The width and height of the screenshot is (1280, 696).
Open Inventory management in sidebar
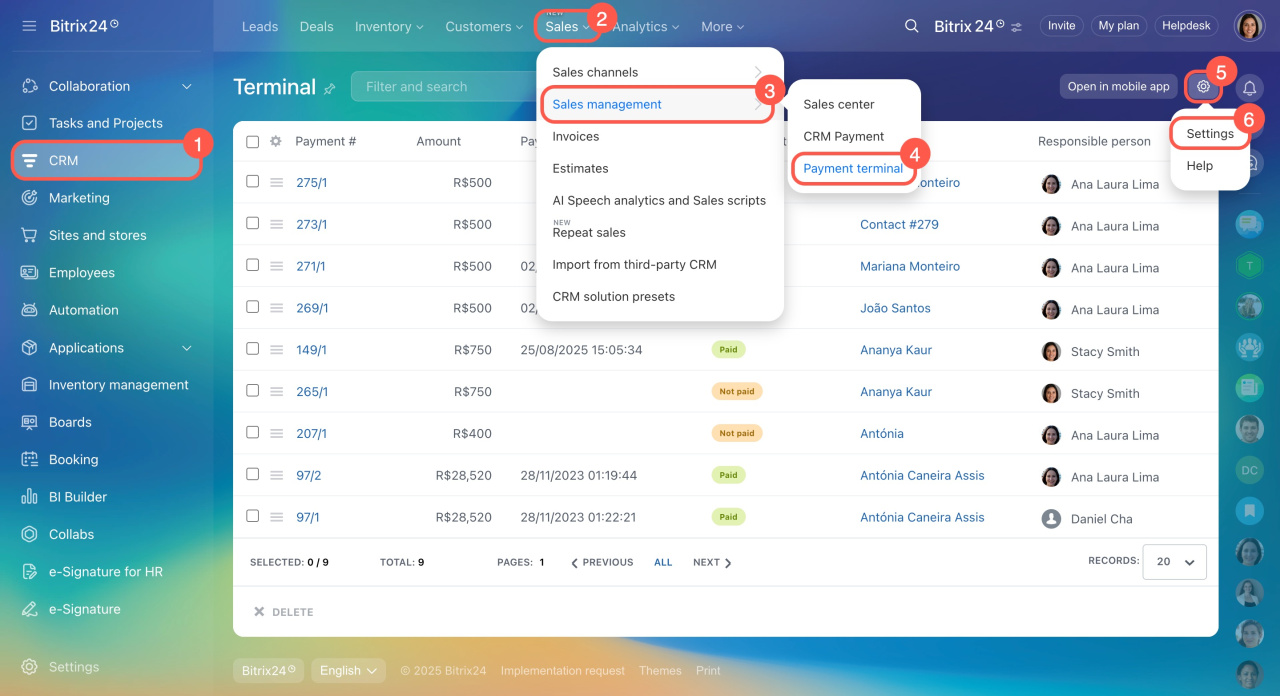(x=118, y=385)
